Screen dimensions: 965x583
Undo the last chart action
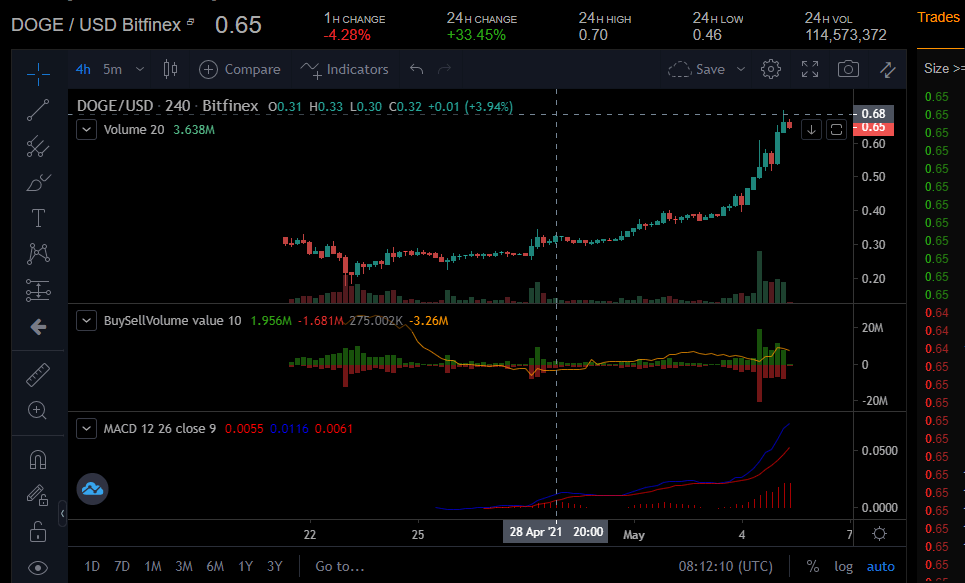point(417,69)
